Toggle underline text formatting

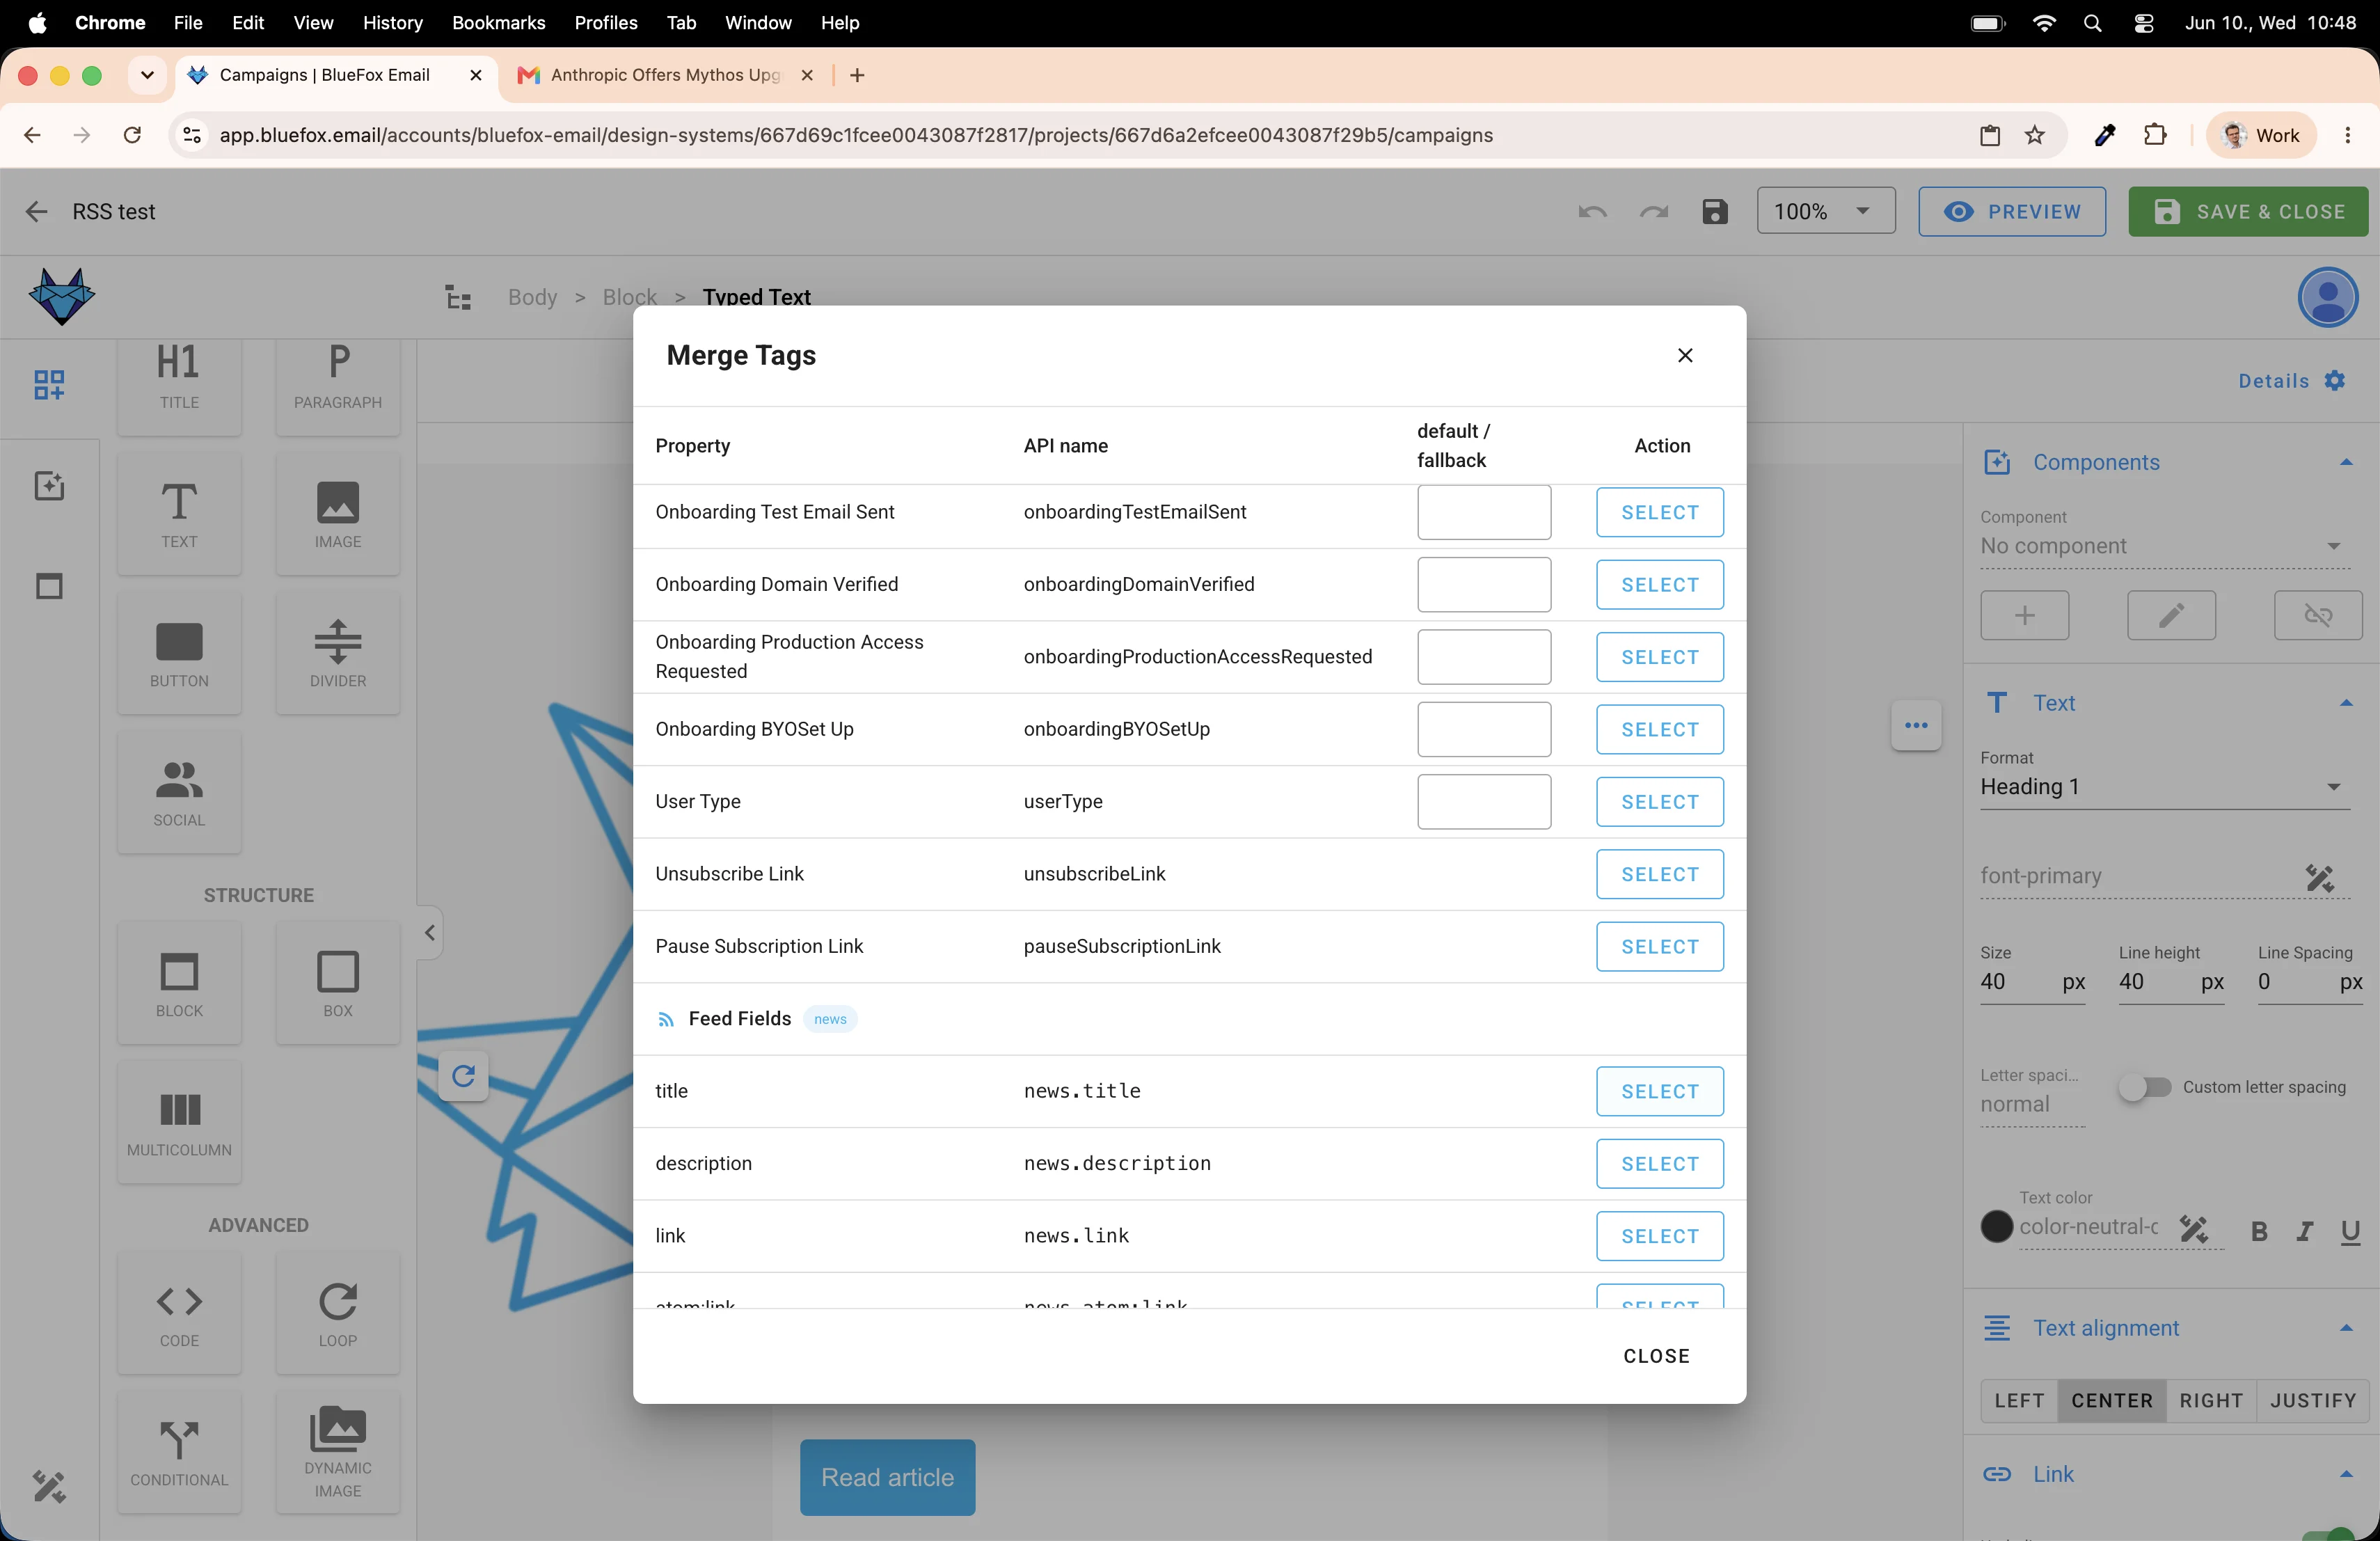click(2350, 1232)
